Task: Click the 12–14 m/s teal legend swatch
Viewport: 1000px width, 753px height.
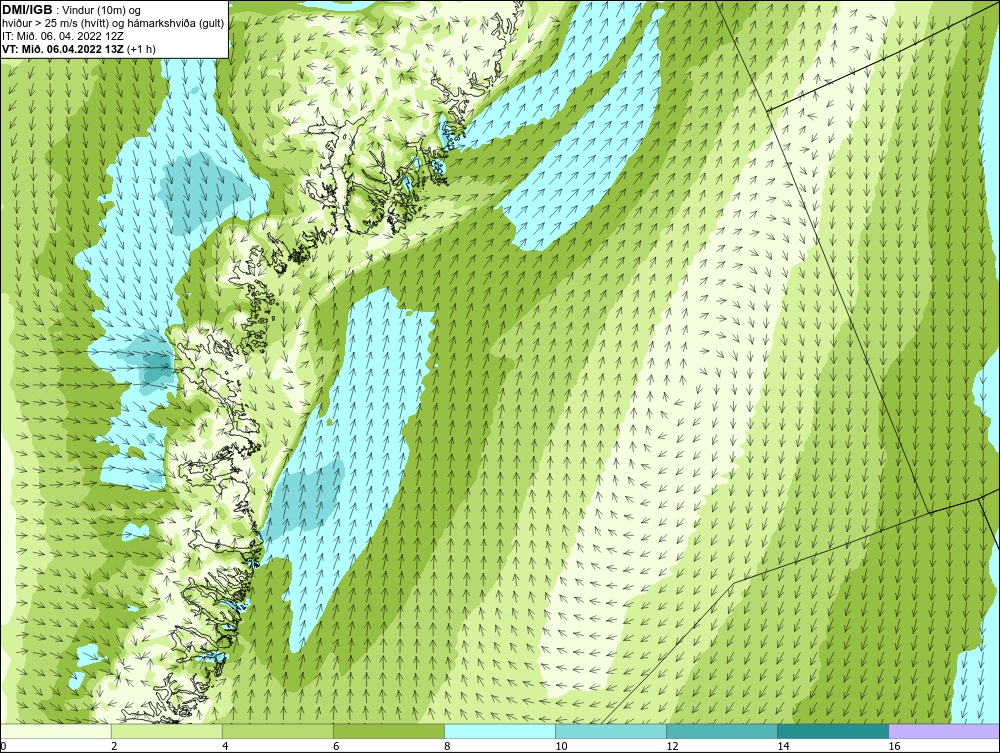Action: point(722,731)
